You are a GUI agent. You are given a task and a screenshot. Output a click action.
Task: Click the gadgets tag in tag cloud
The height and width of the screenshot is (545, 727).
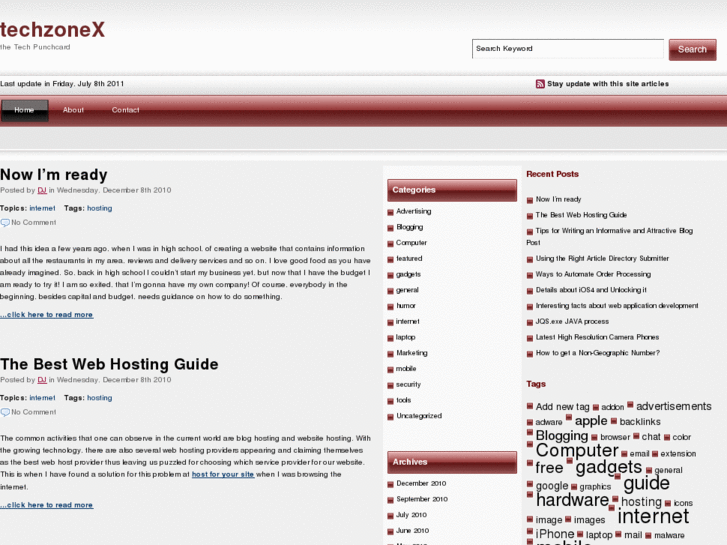pos(609,467)
